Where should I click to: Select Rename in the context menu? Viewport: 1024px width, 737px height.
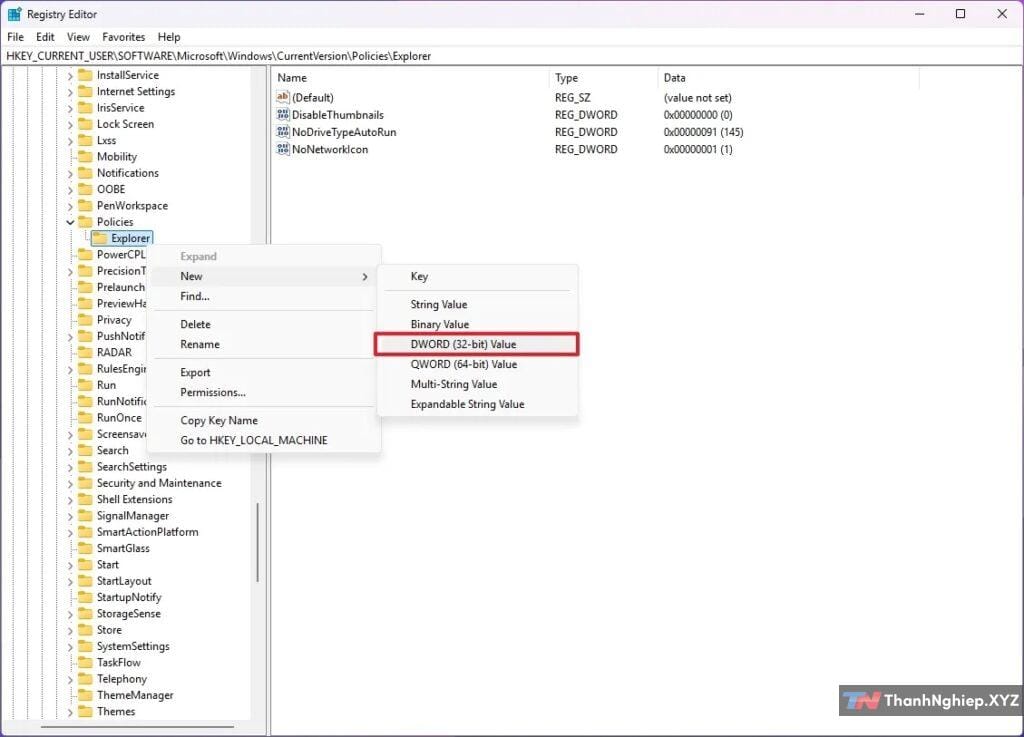pyautogui.click(x=264, y=344)
